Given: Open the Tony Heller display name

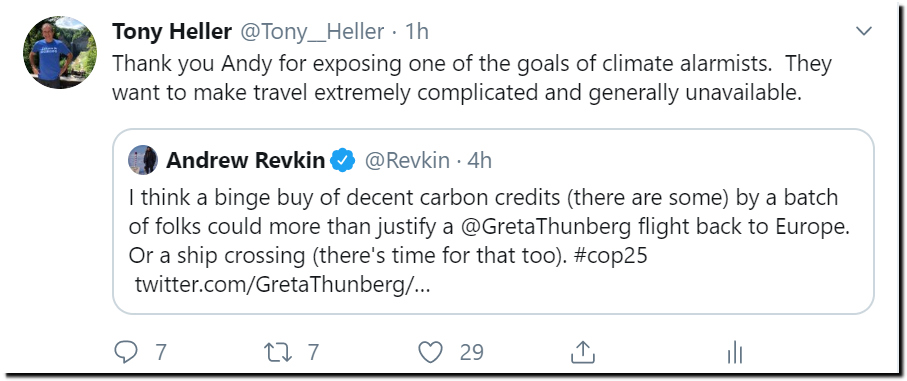Looking at the screenshot, I should pos(172,32).
